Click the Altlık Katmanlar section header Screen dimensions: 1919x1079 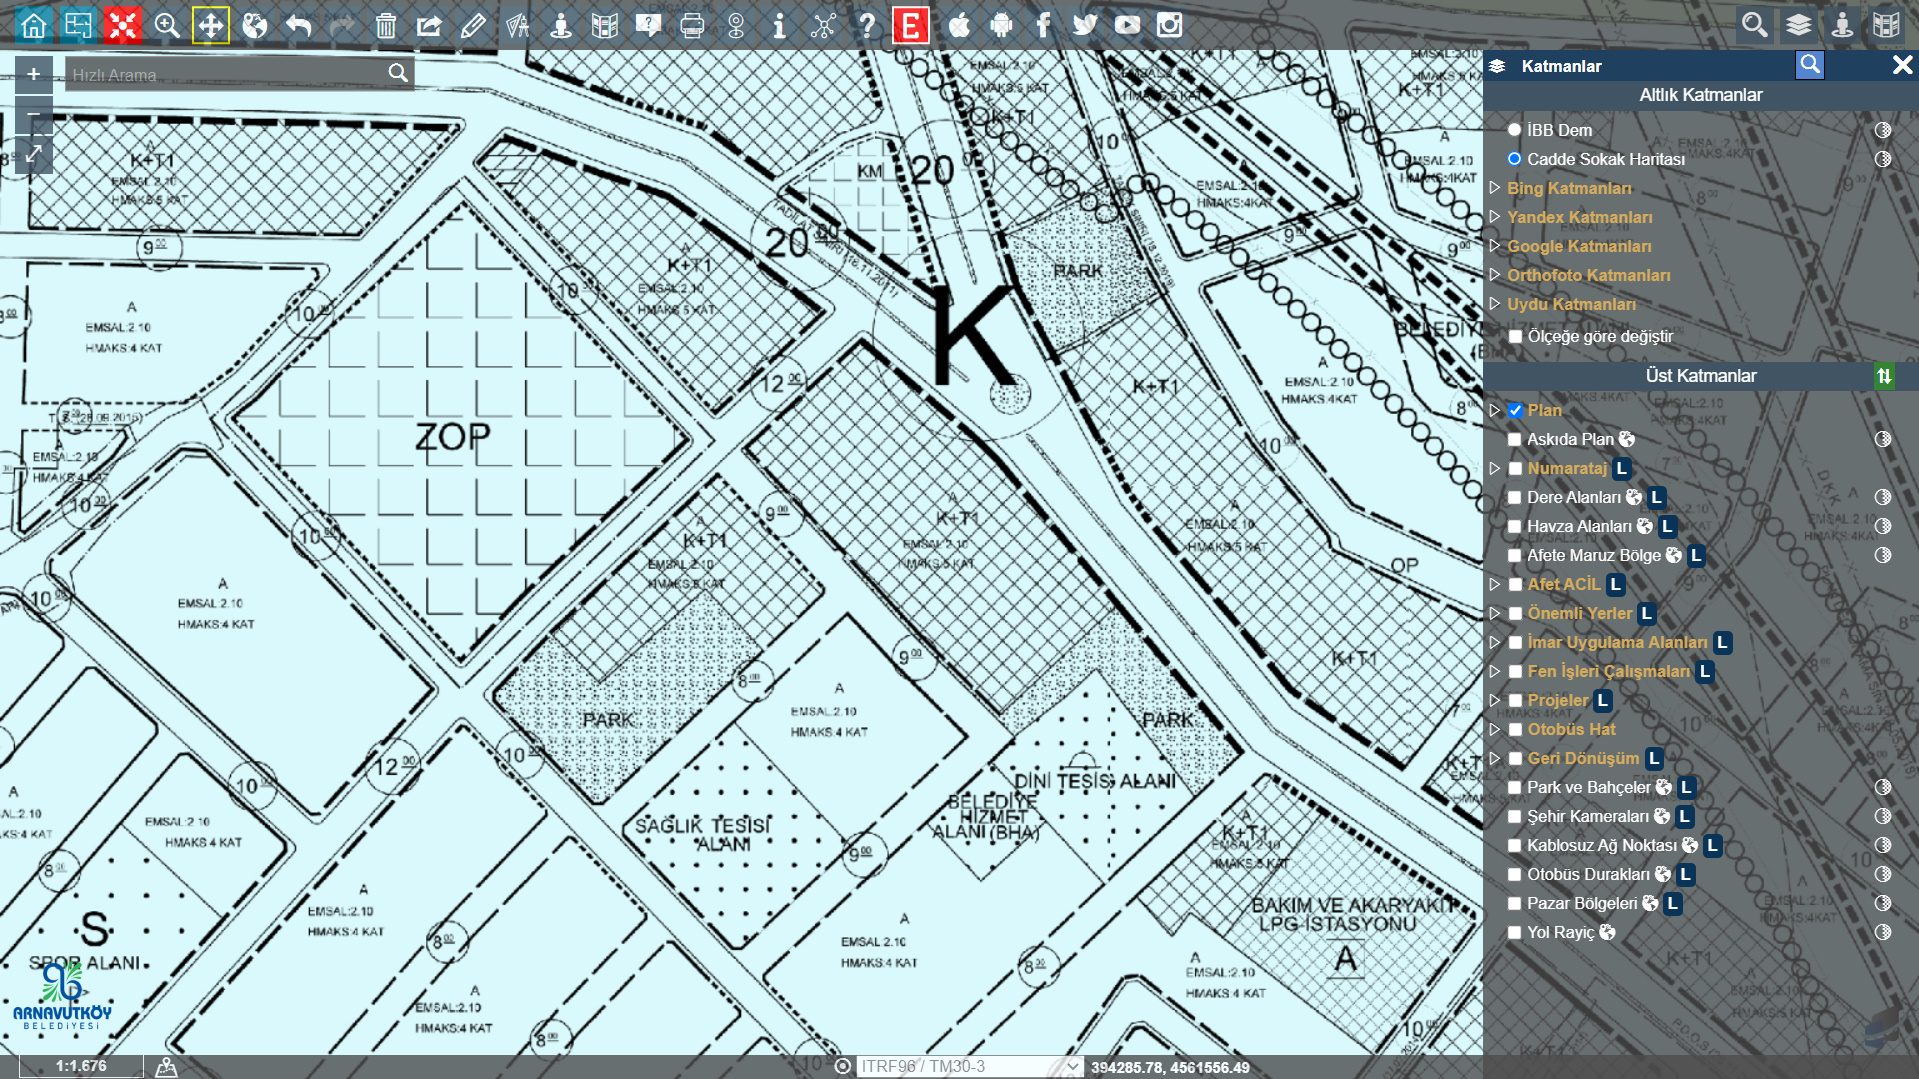[x=1700, y=95]
